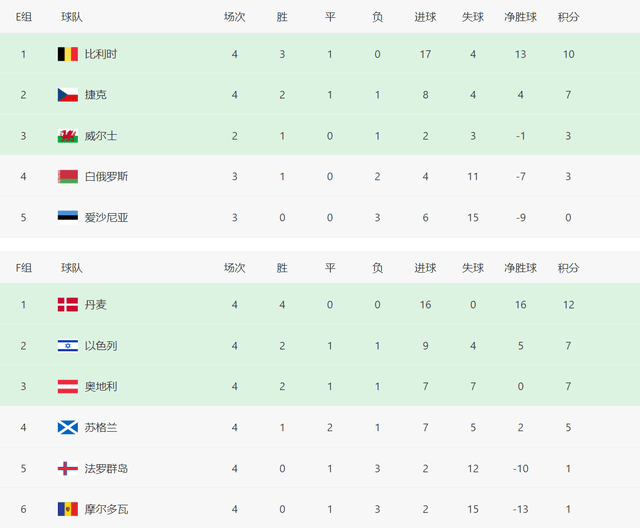
Task: Click the Belgium flag icon
Action: coord(67,54)
